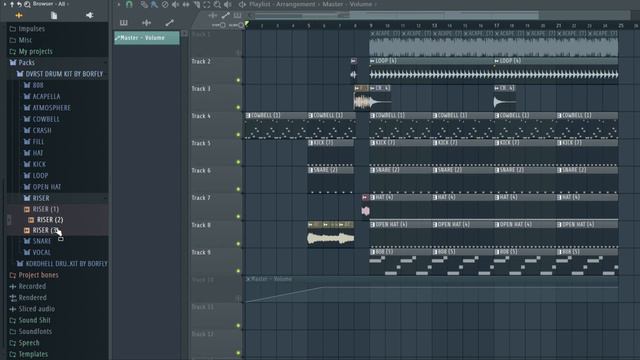Toggle the magnet snap icon in playlist toolbar

(x=129, y=4)
